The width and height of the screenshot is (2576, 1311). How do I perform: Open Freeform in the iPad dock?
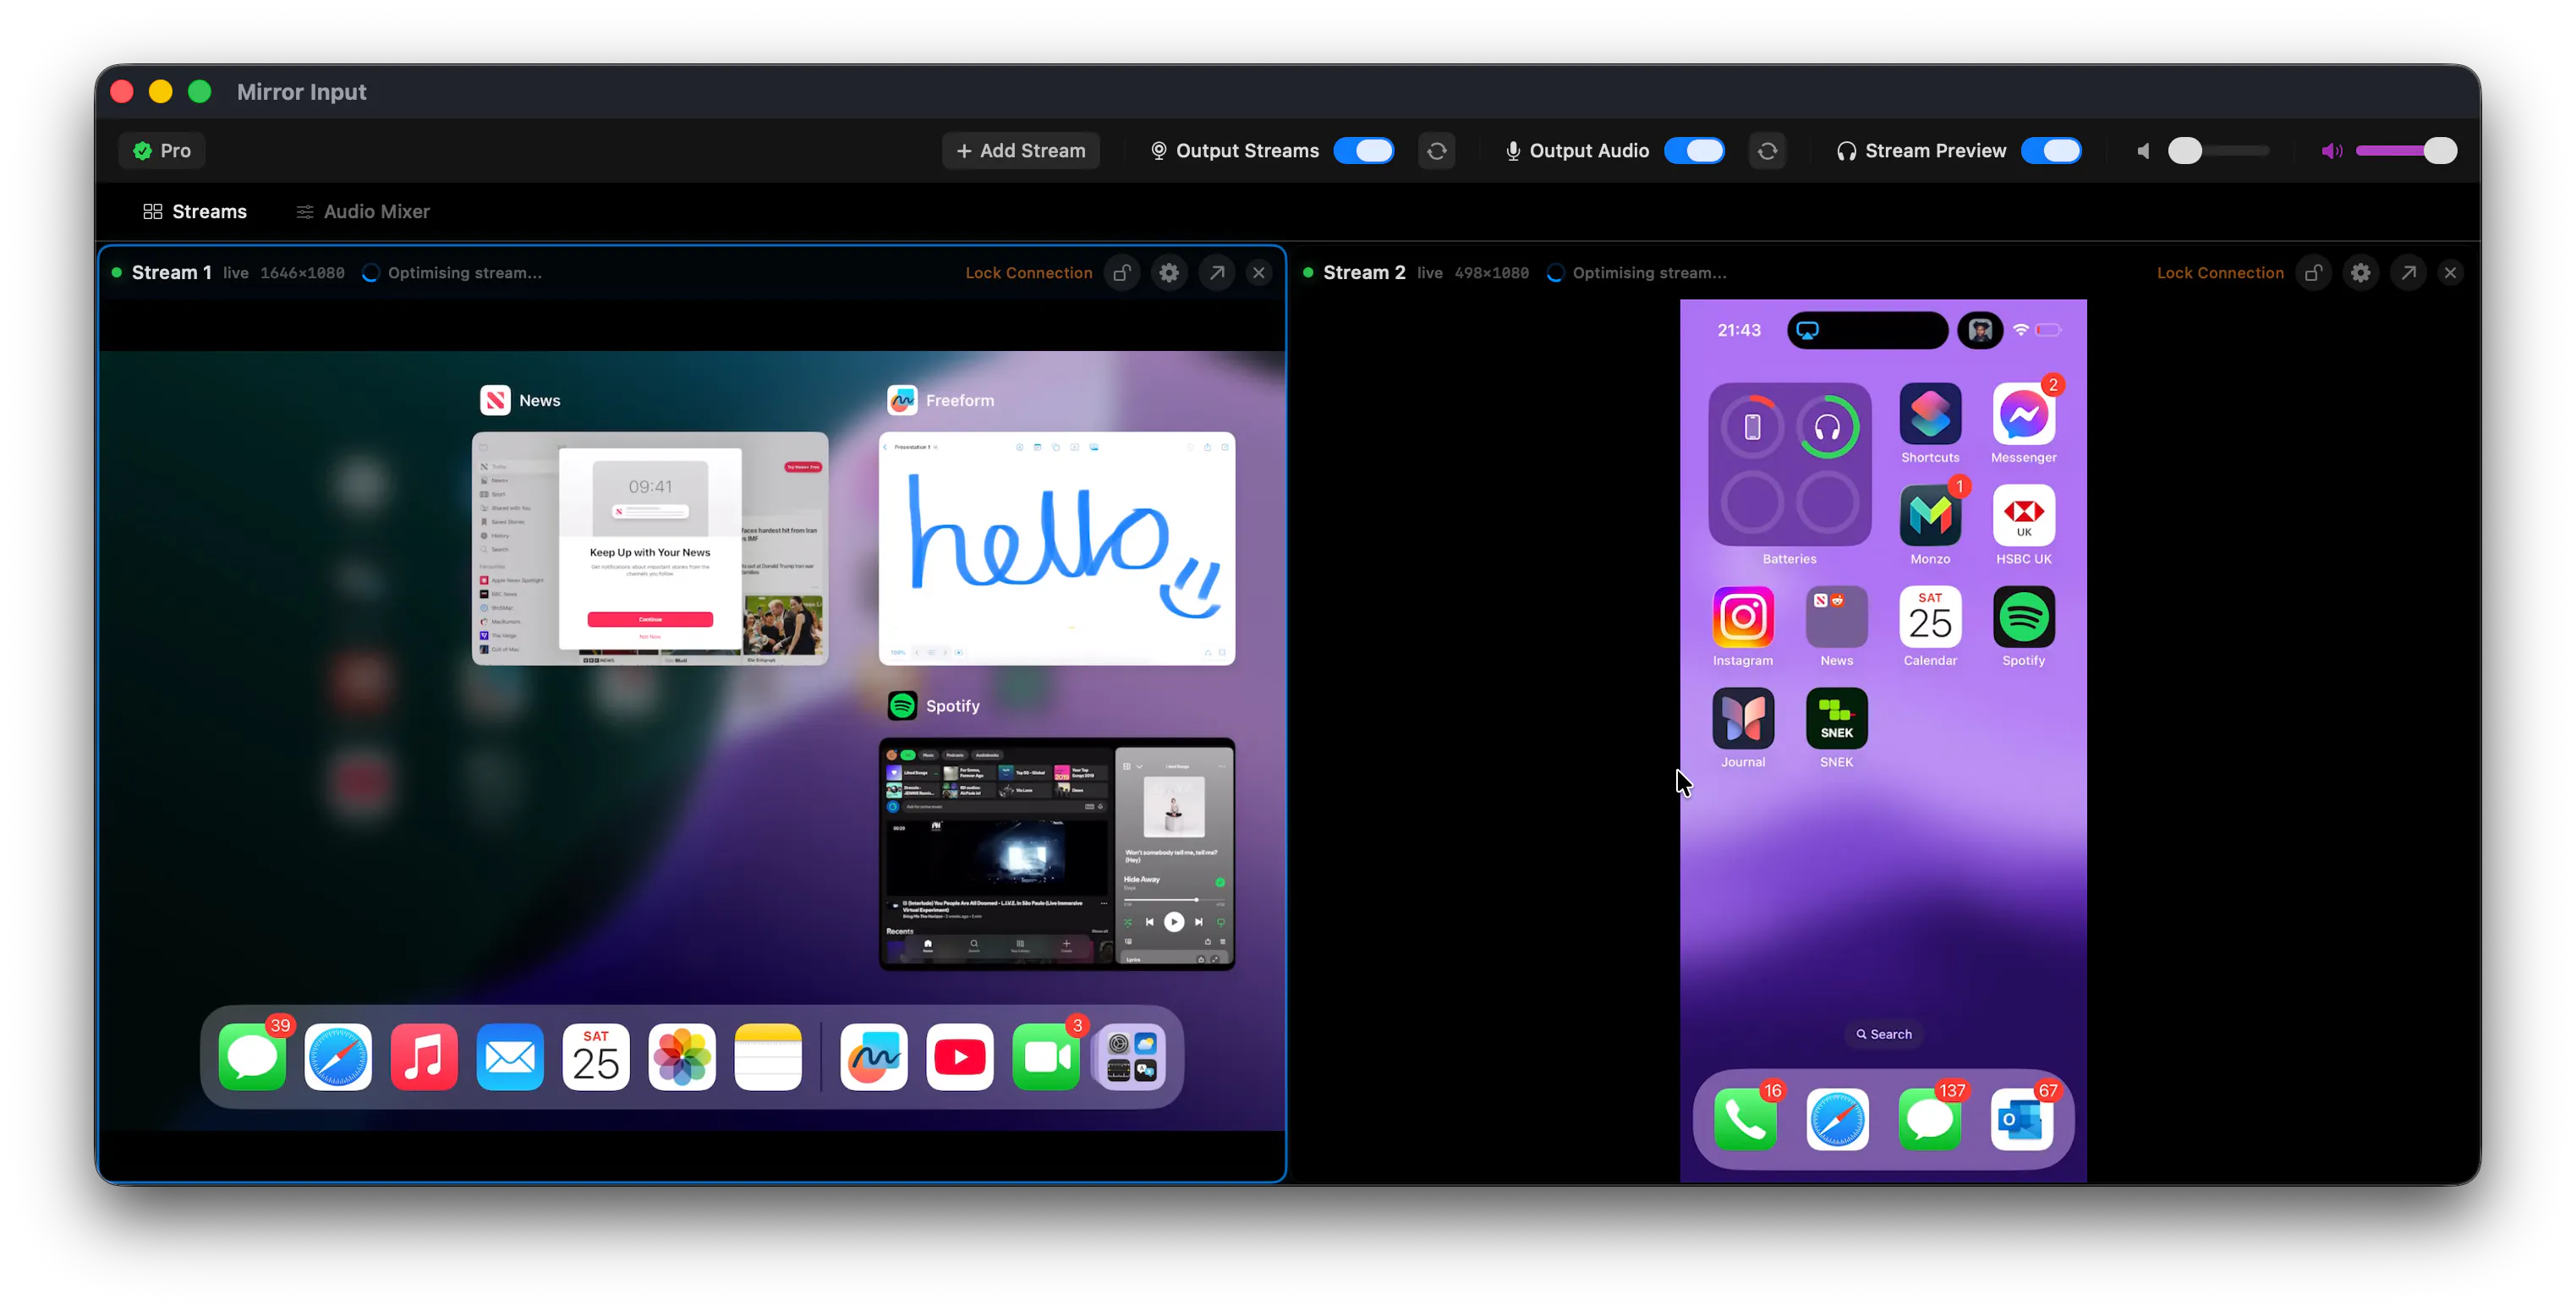(x=874, y=1057)
